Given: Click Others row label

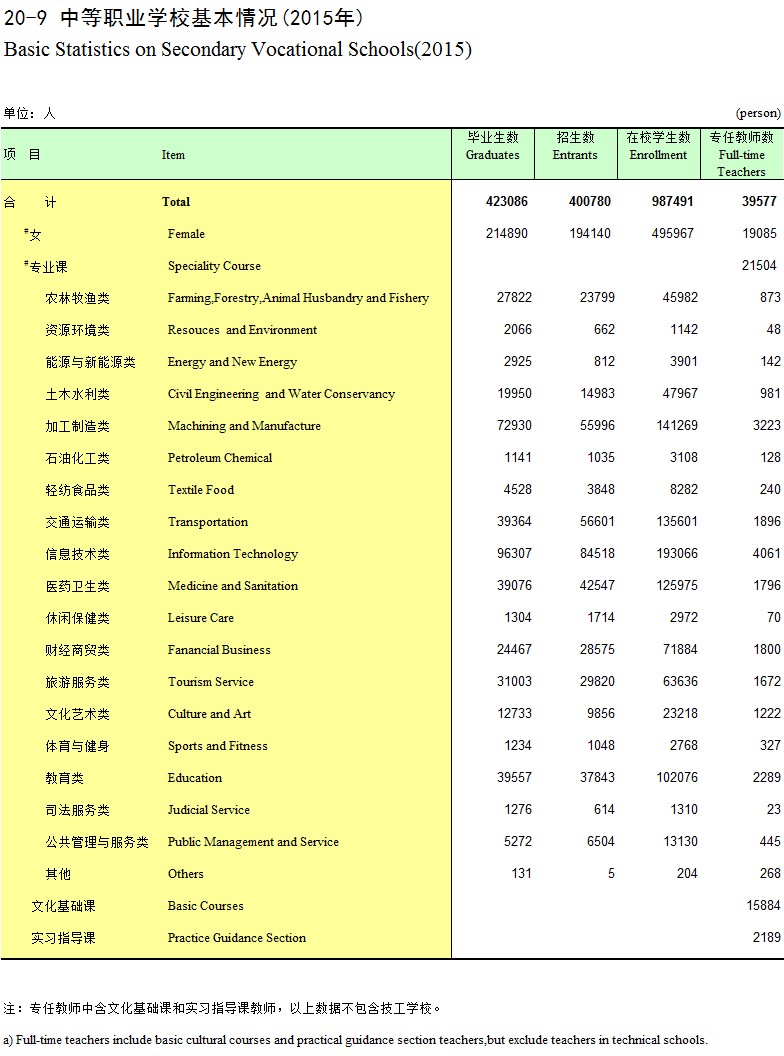Looking at the screenshot, I should [186, 873].
